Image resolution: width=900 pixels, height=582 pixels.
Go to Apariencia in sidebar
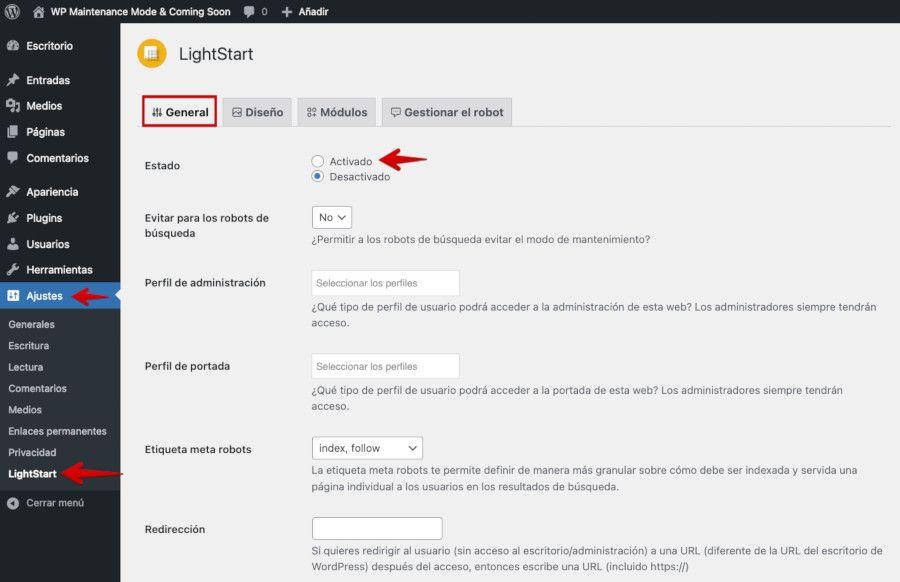pos(52,192)
